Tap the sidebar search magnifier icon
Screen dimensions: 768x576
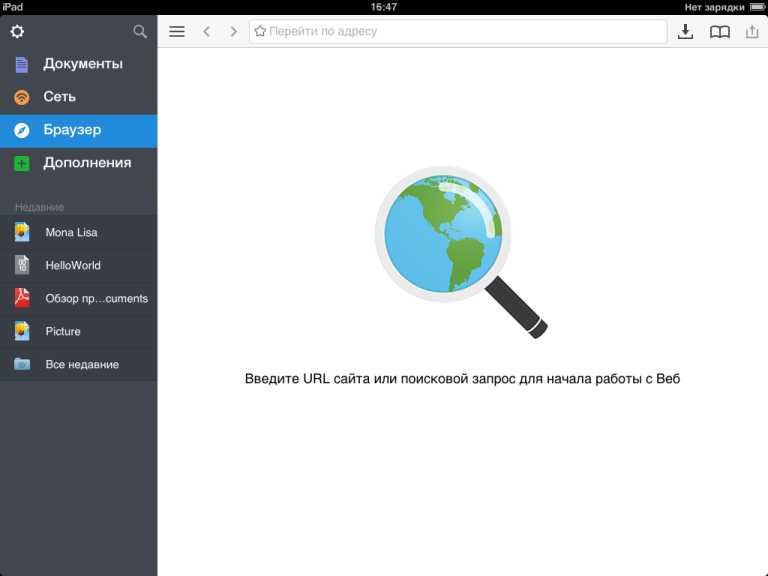pos(140,31)
